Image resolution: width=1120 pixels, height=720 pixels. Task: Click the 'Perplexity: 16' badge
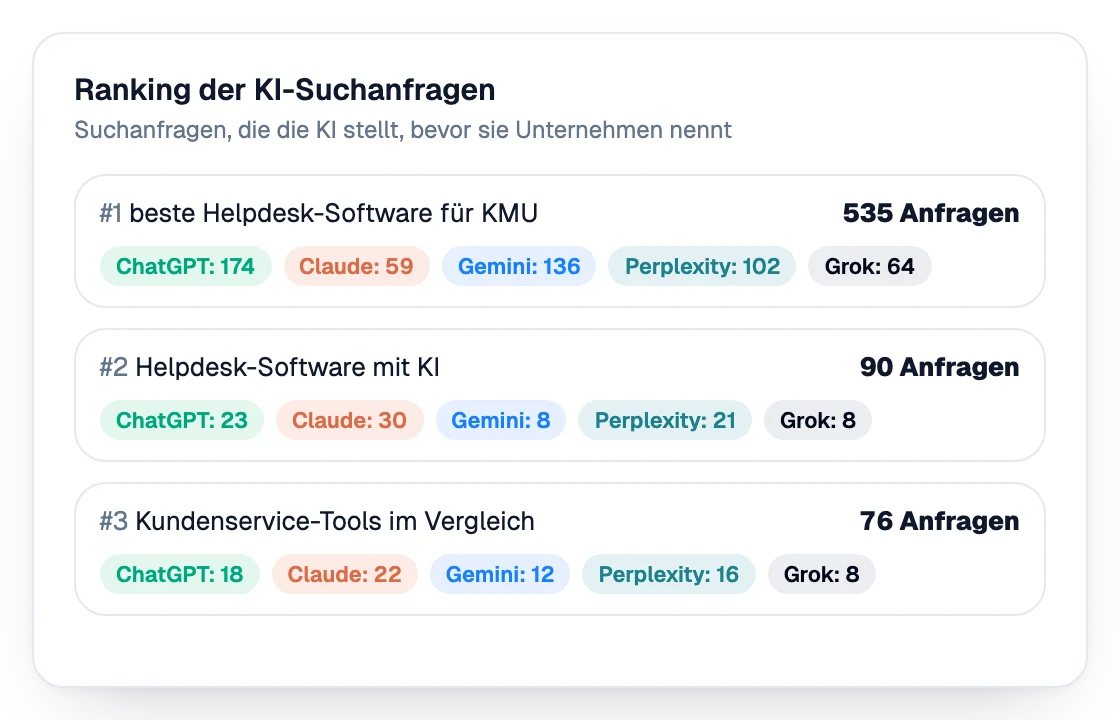669,574
